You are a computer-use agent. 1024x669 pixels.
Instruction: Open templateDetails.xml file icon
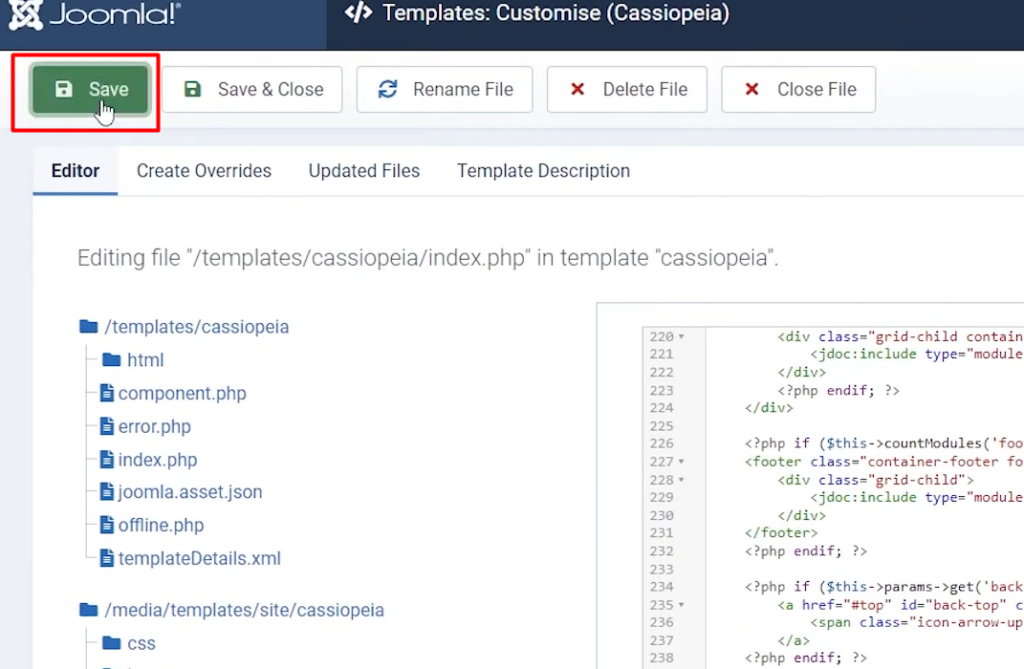pyautogui.click(x=108, y=558)
